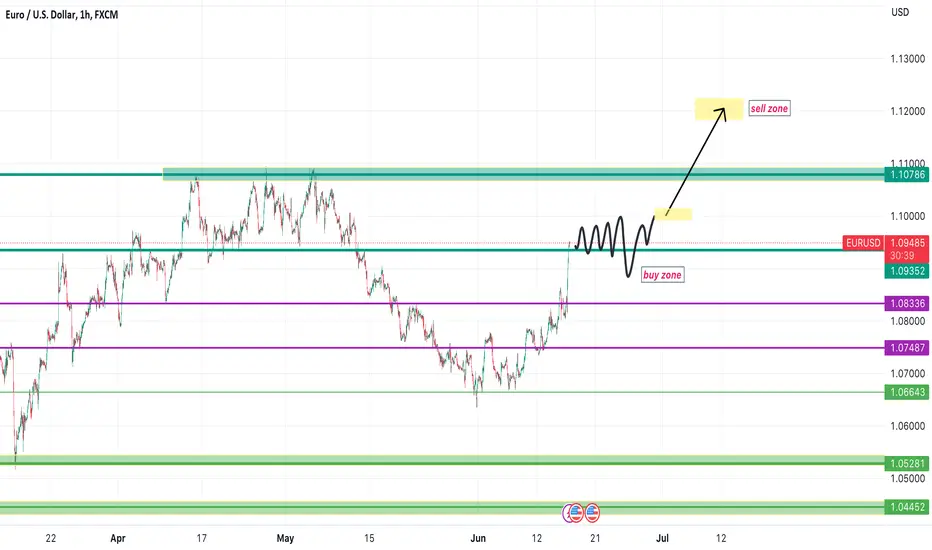Screen dimensions: 932x550
Task: Select the green support zone at 1.04452
Action: [x=442, y=508]
